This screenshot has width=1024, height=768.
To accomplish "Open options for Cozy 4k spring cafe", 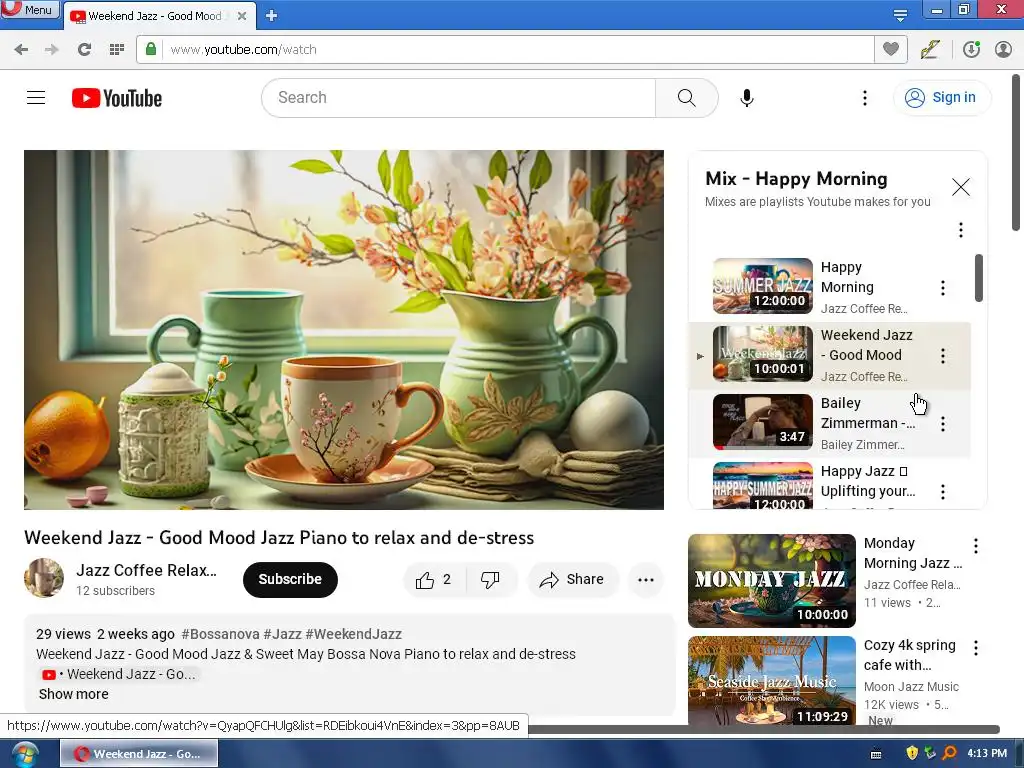I will point(976,648).
